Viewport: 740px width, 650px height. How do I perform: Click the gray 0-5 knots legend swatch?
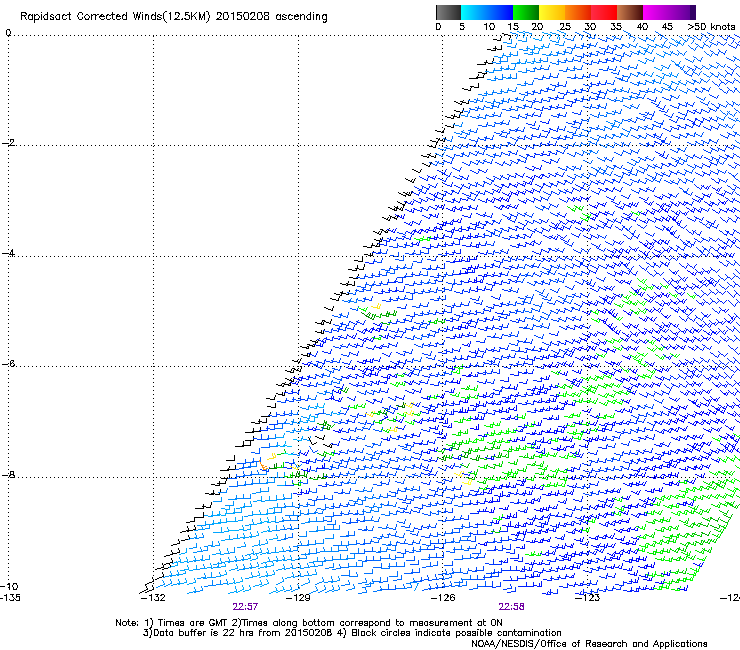coord(448,12)
